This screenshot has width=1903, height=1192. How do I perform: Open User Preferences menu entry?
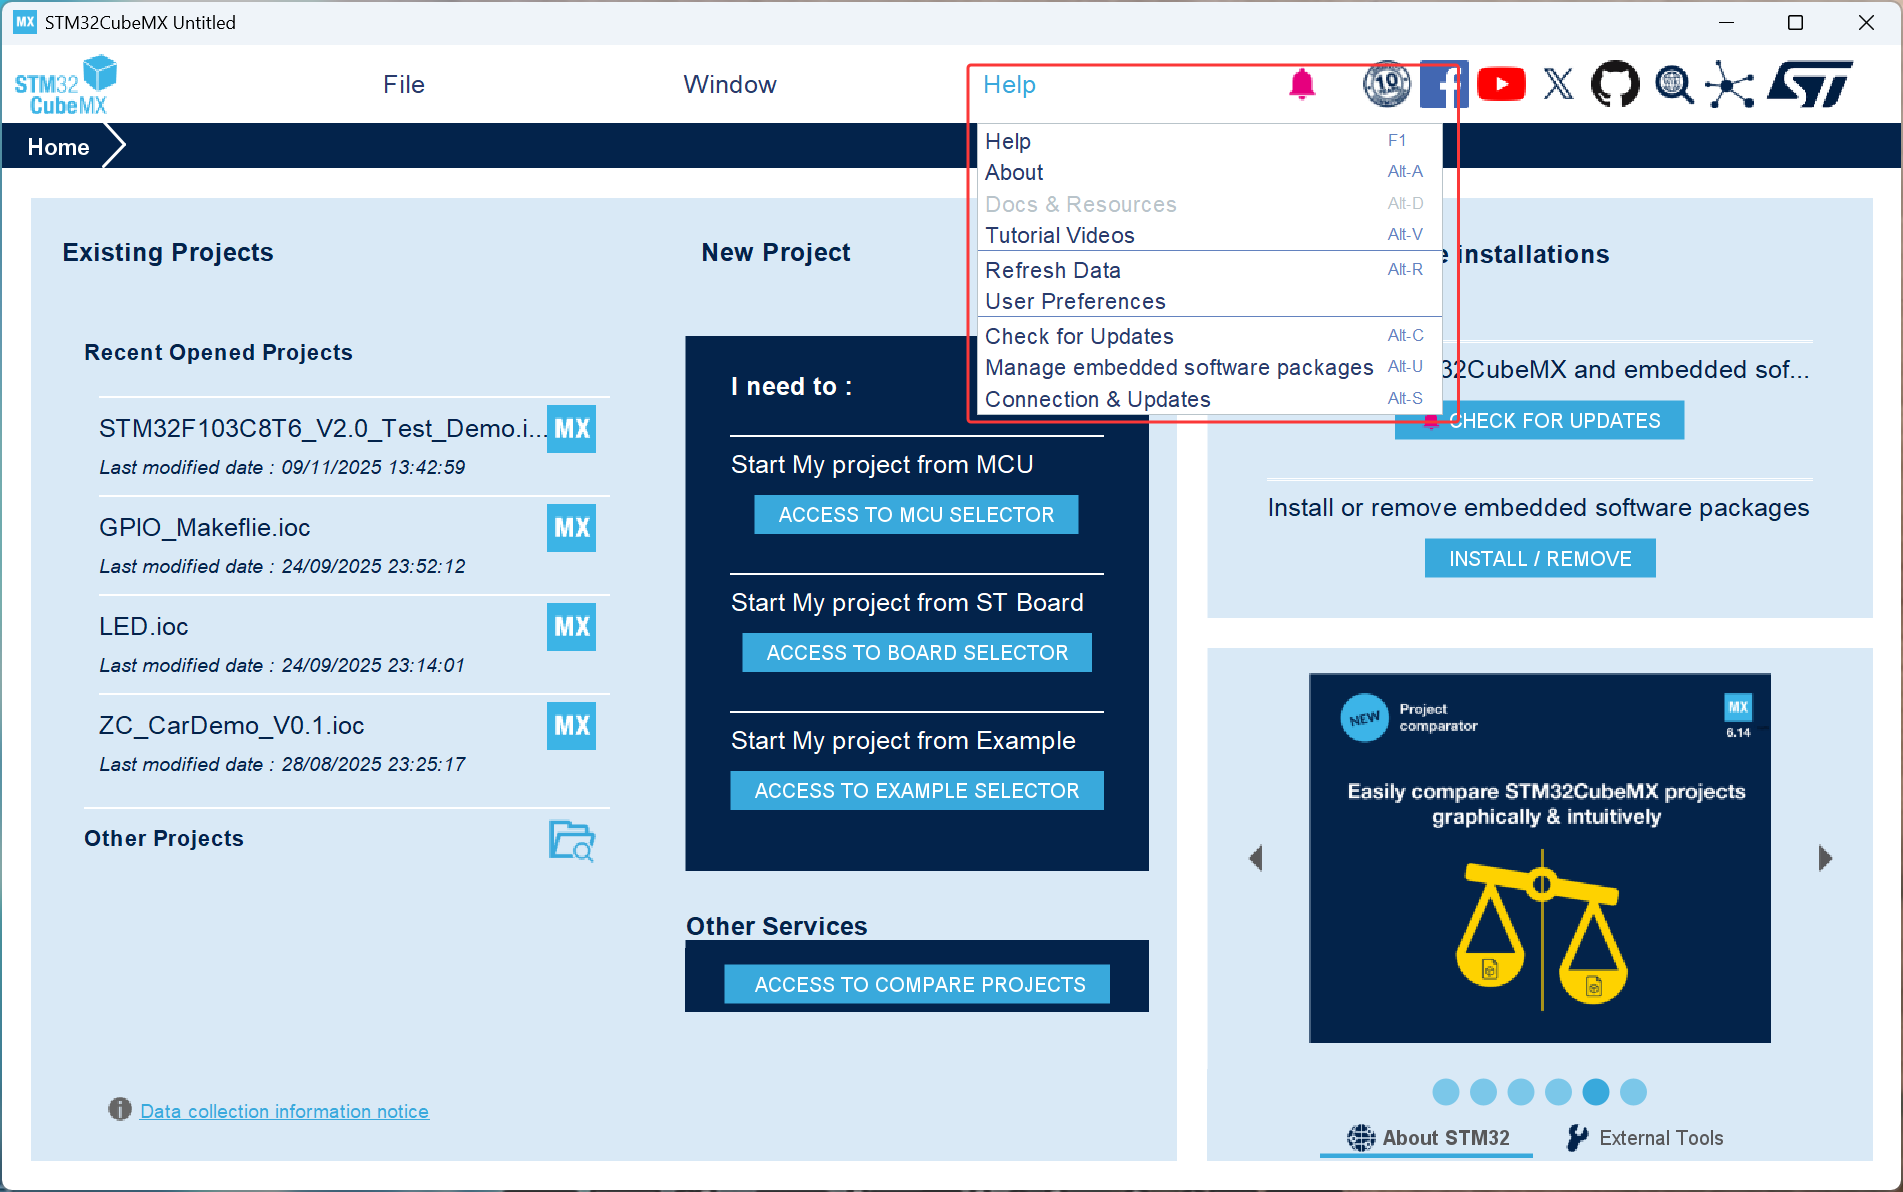point(1209,301)
